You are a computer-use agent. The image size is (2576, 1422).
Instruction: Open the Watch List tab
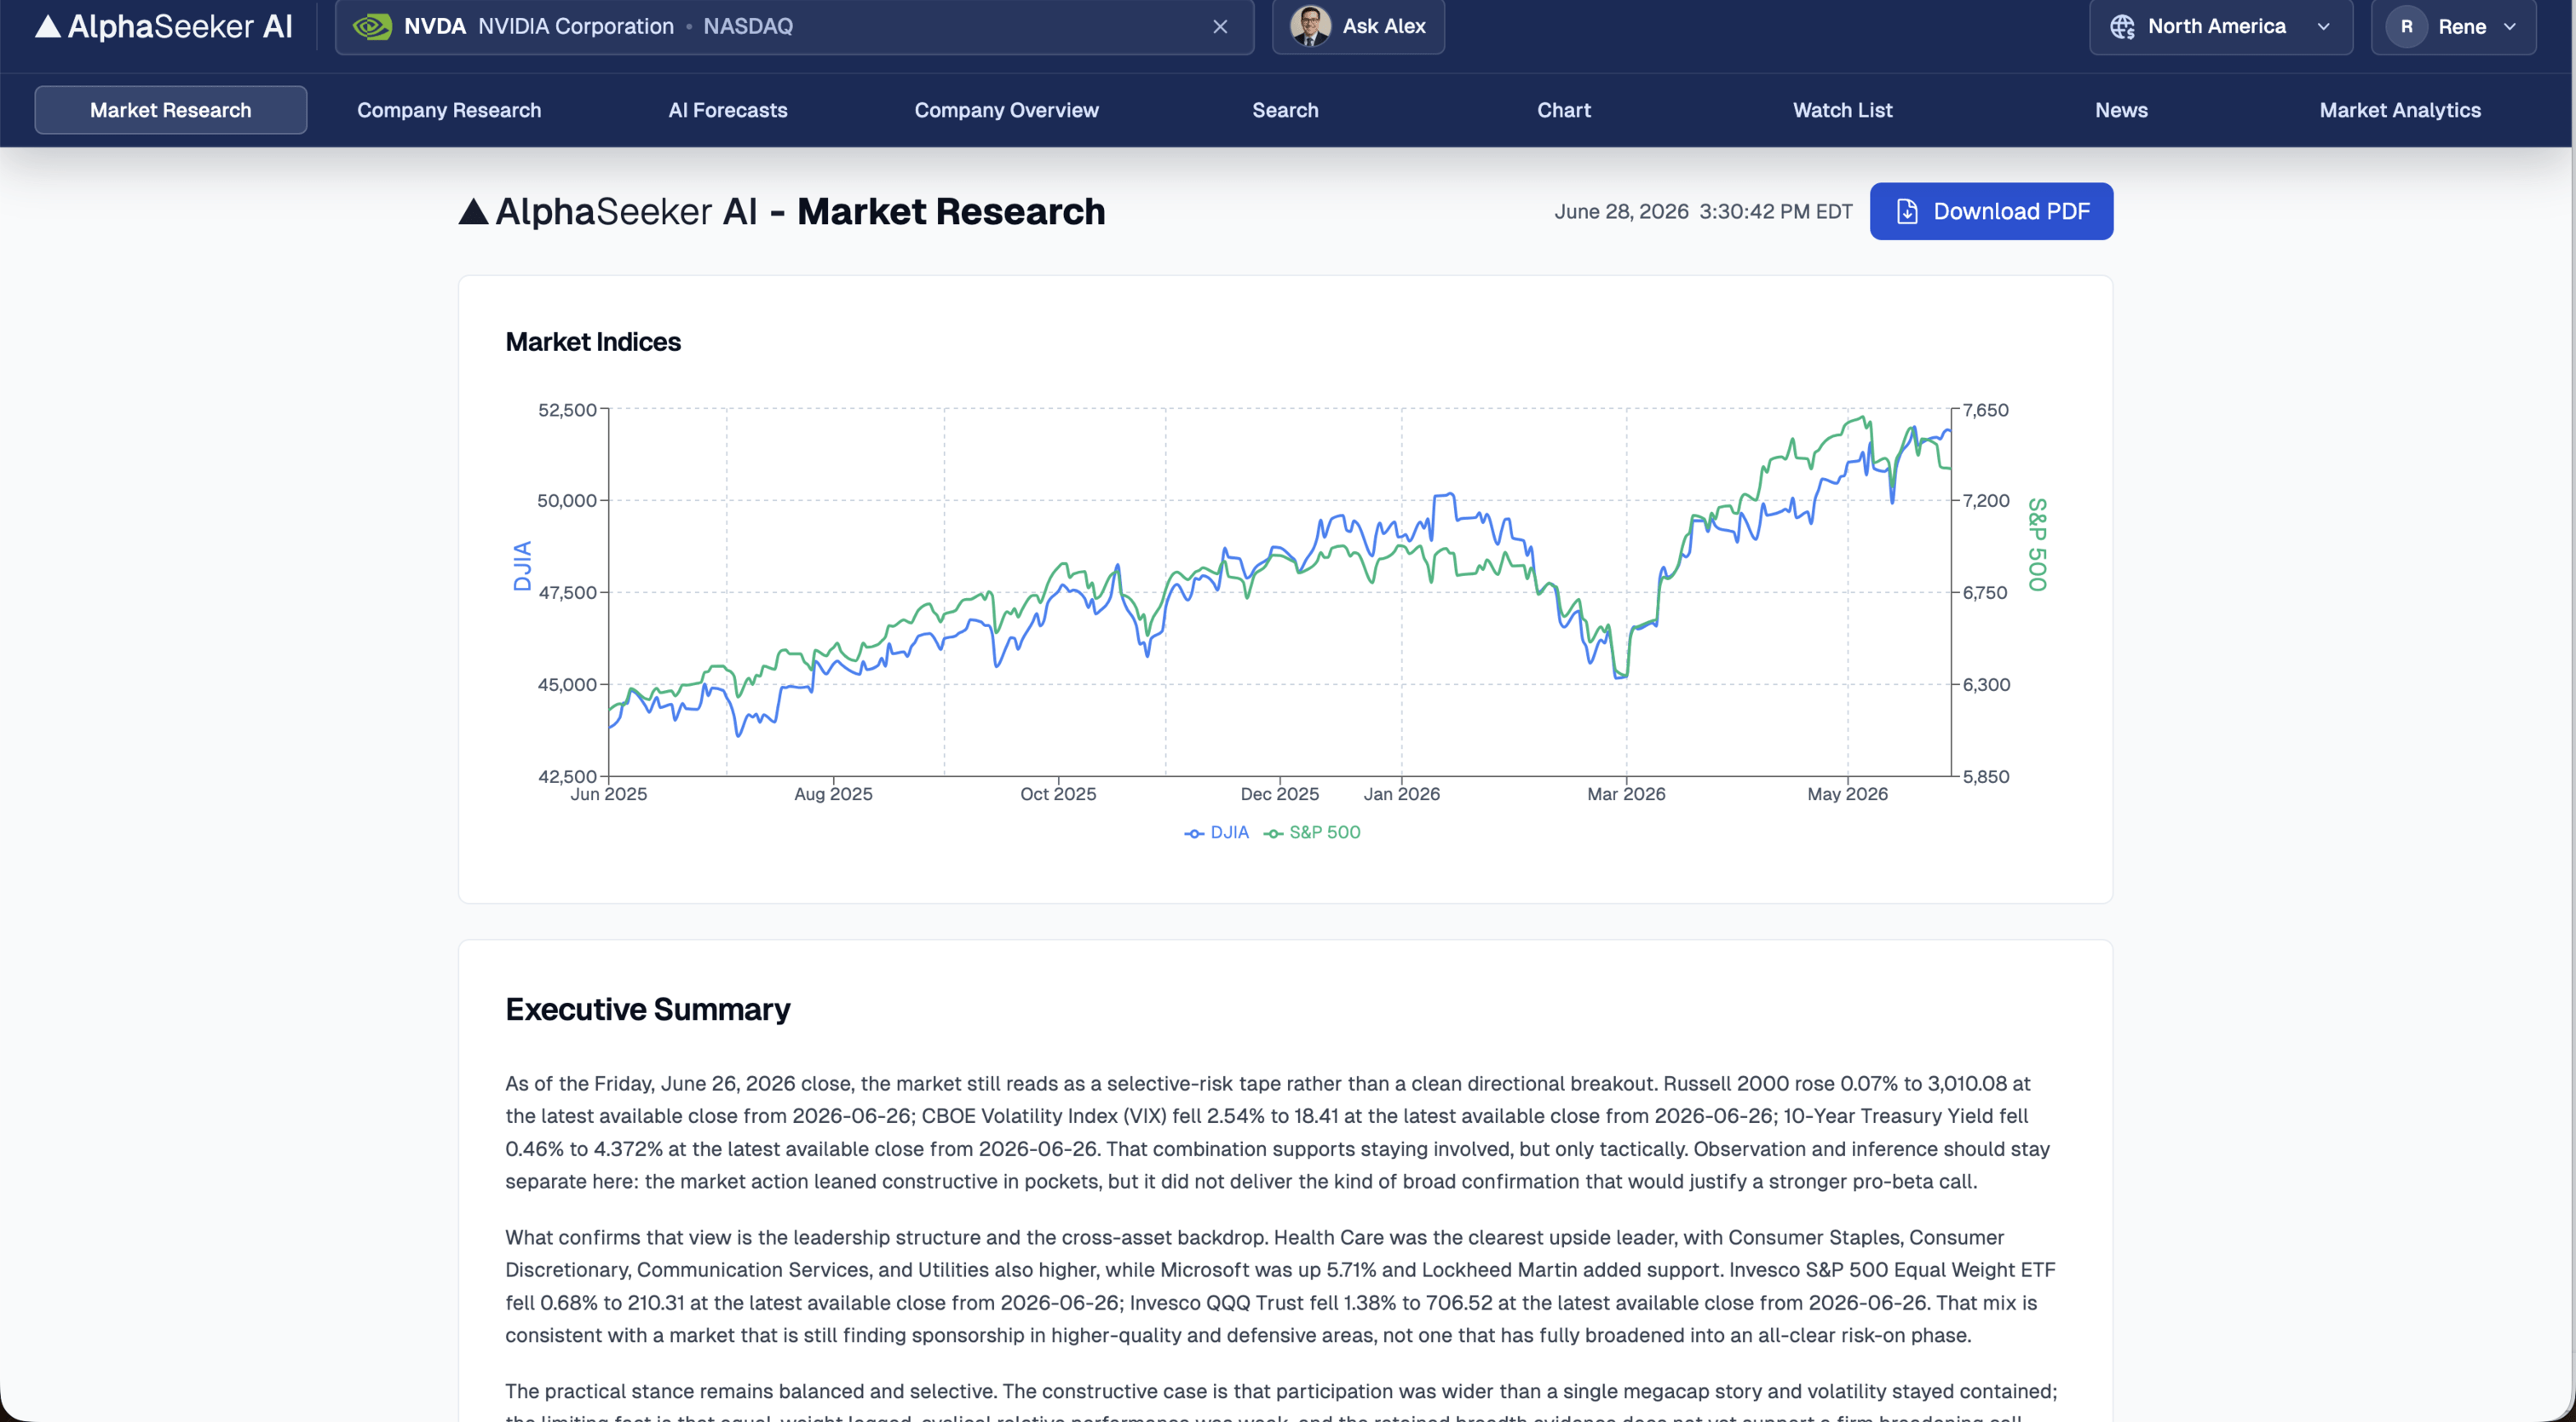pos(1842,110)
